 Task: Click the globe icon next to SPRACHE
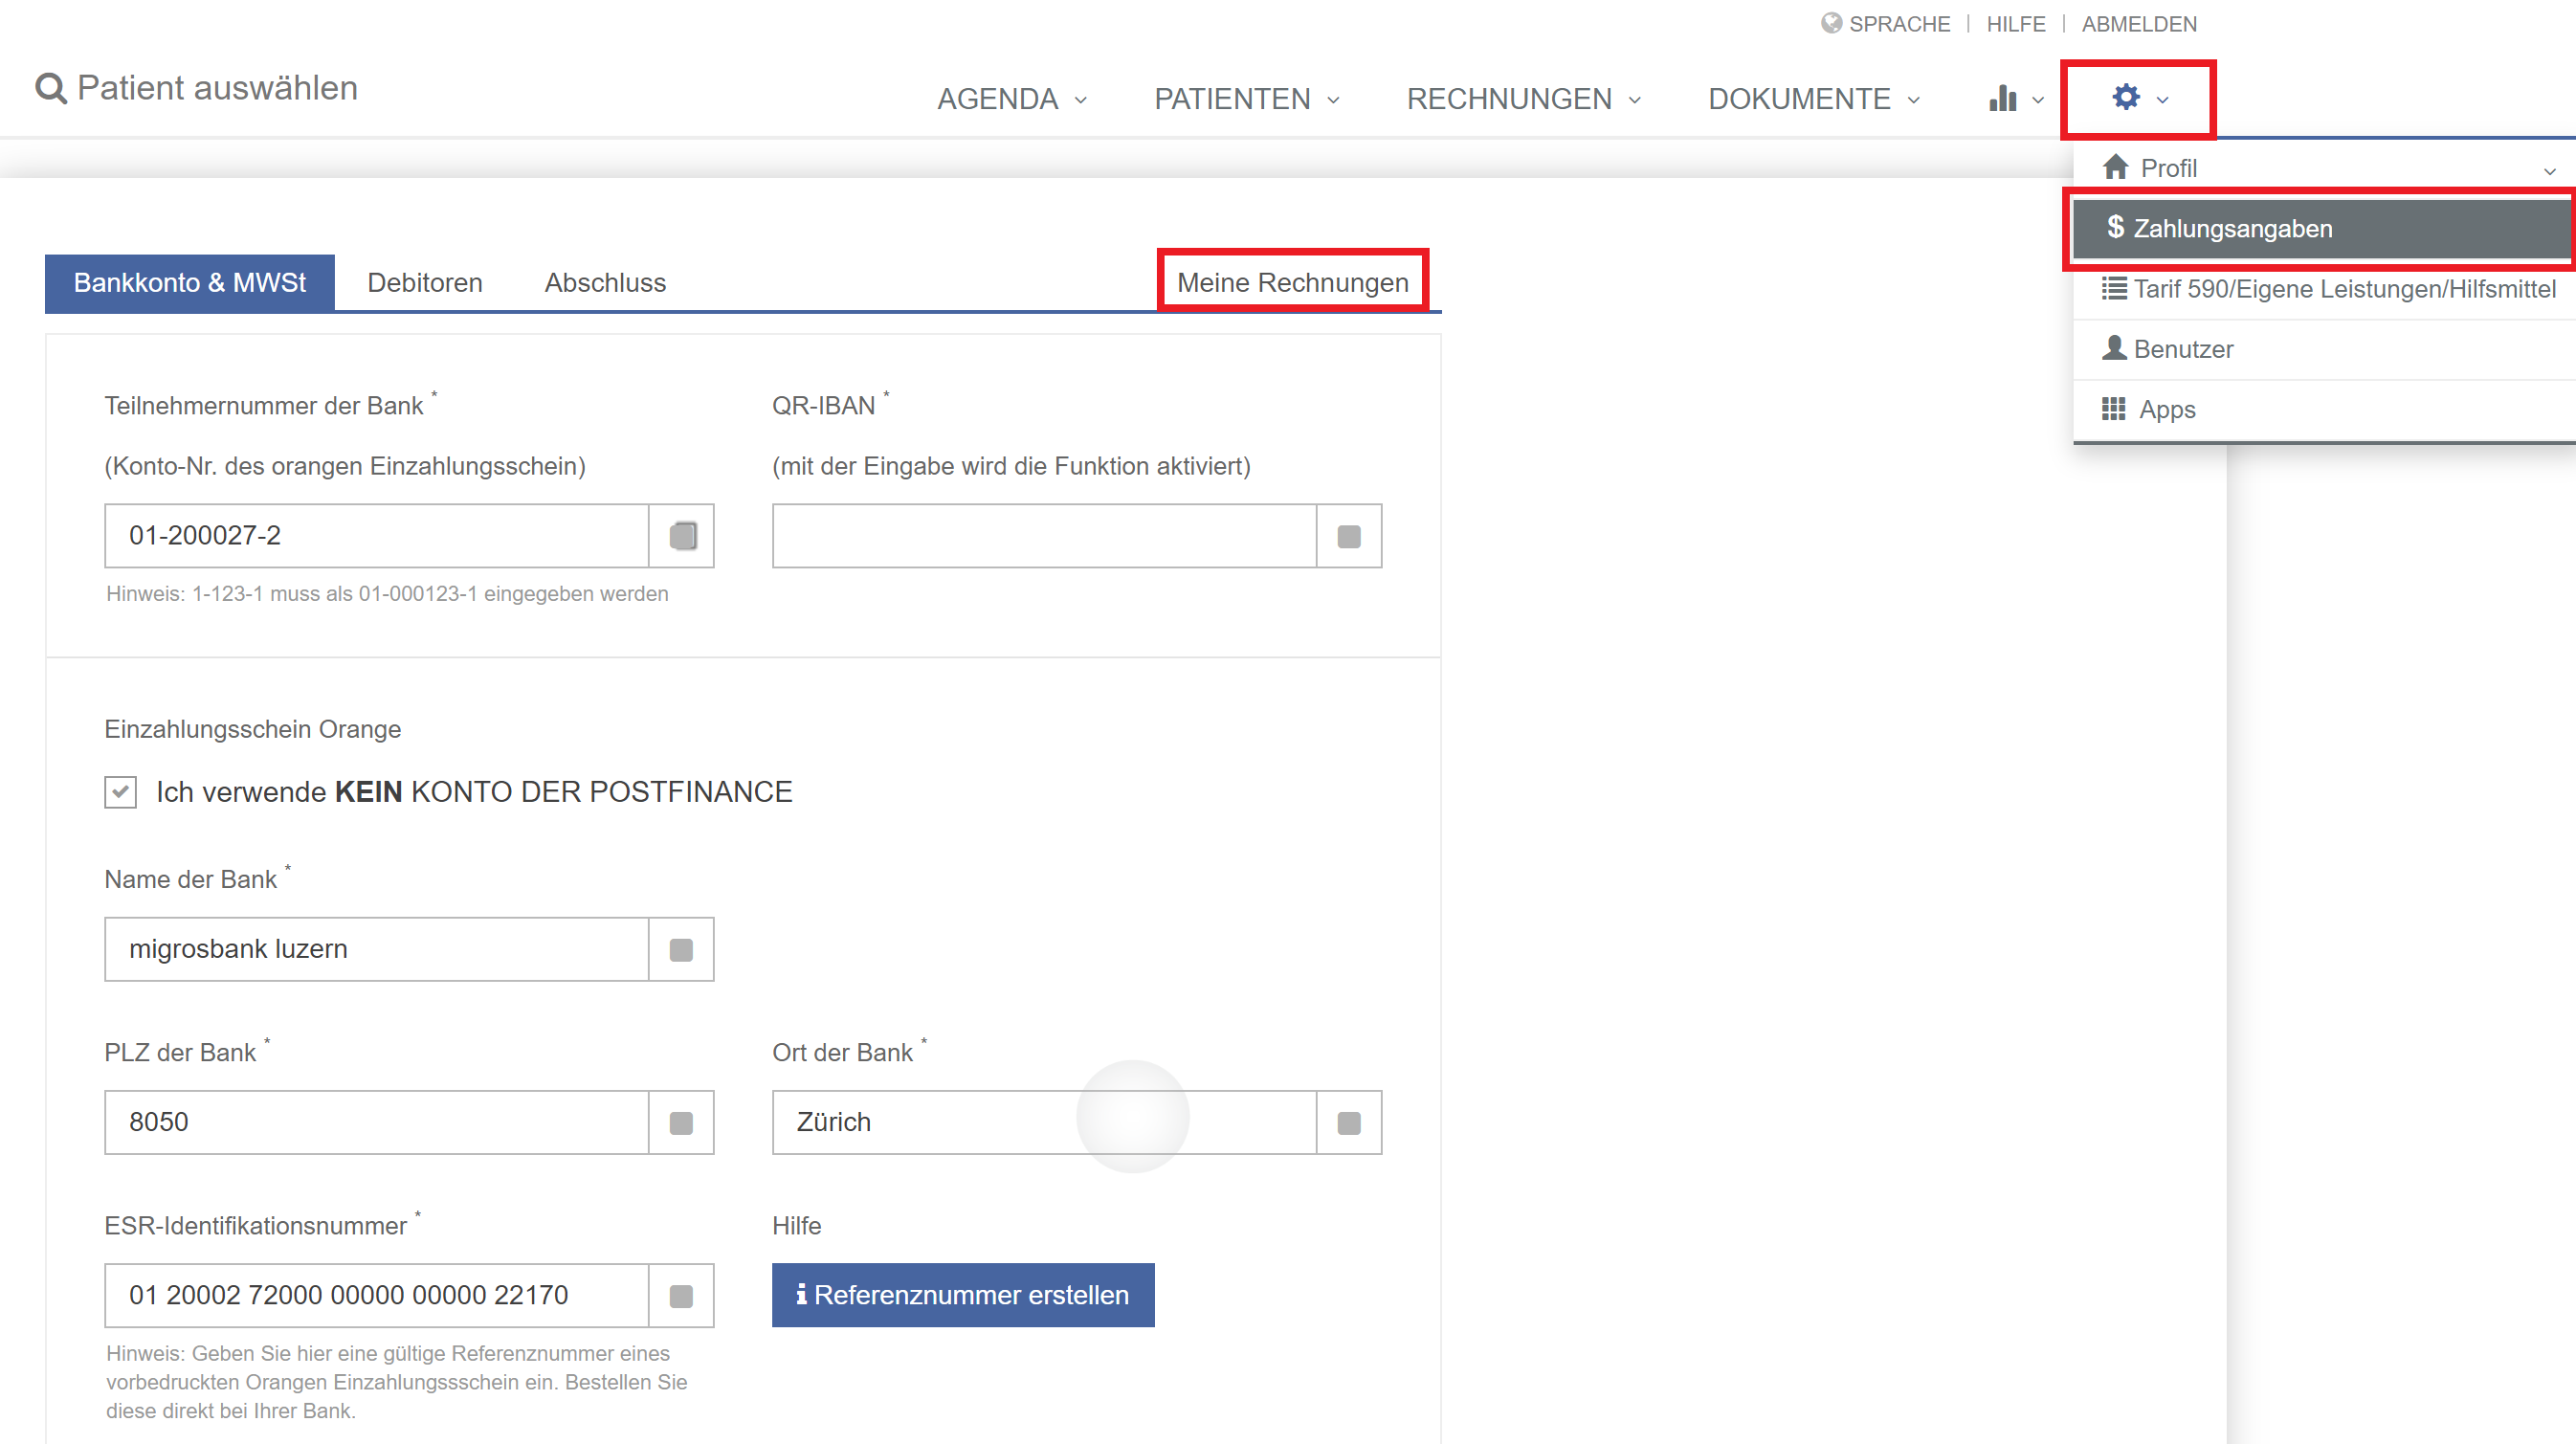(x=1831, y=23)
